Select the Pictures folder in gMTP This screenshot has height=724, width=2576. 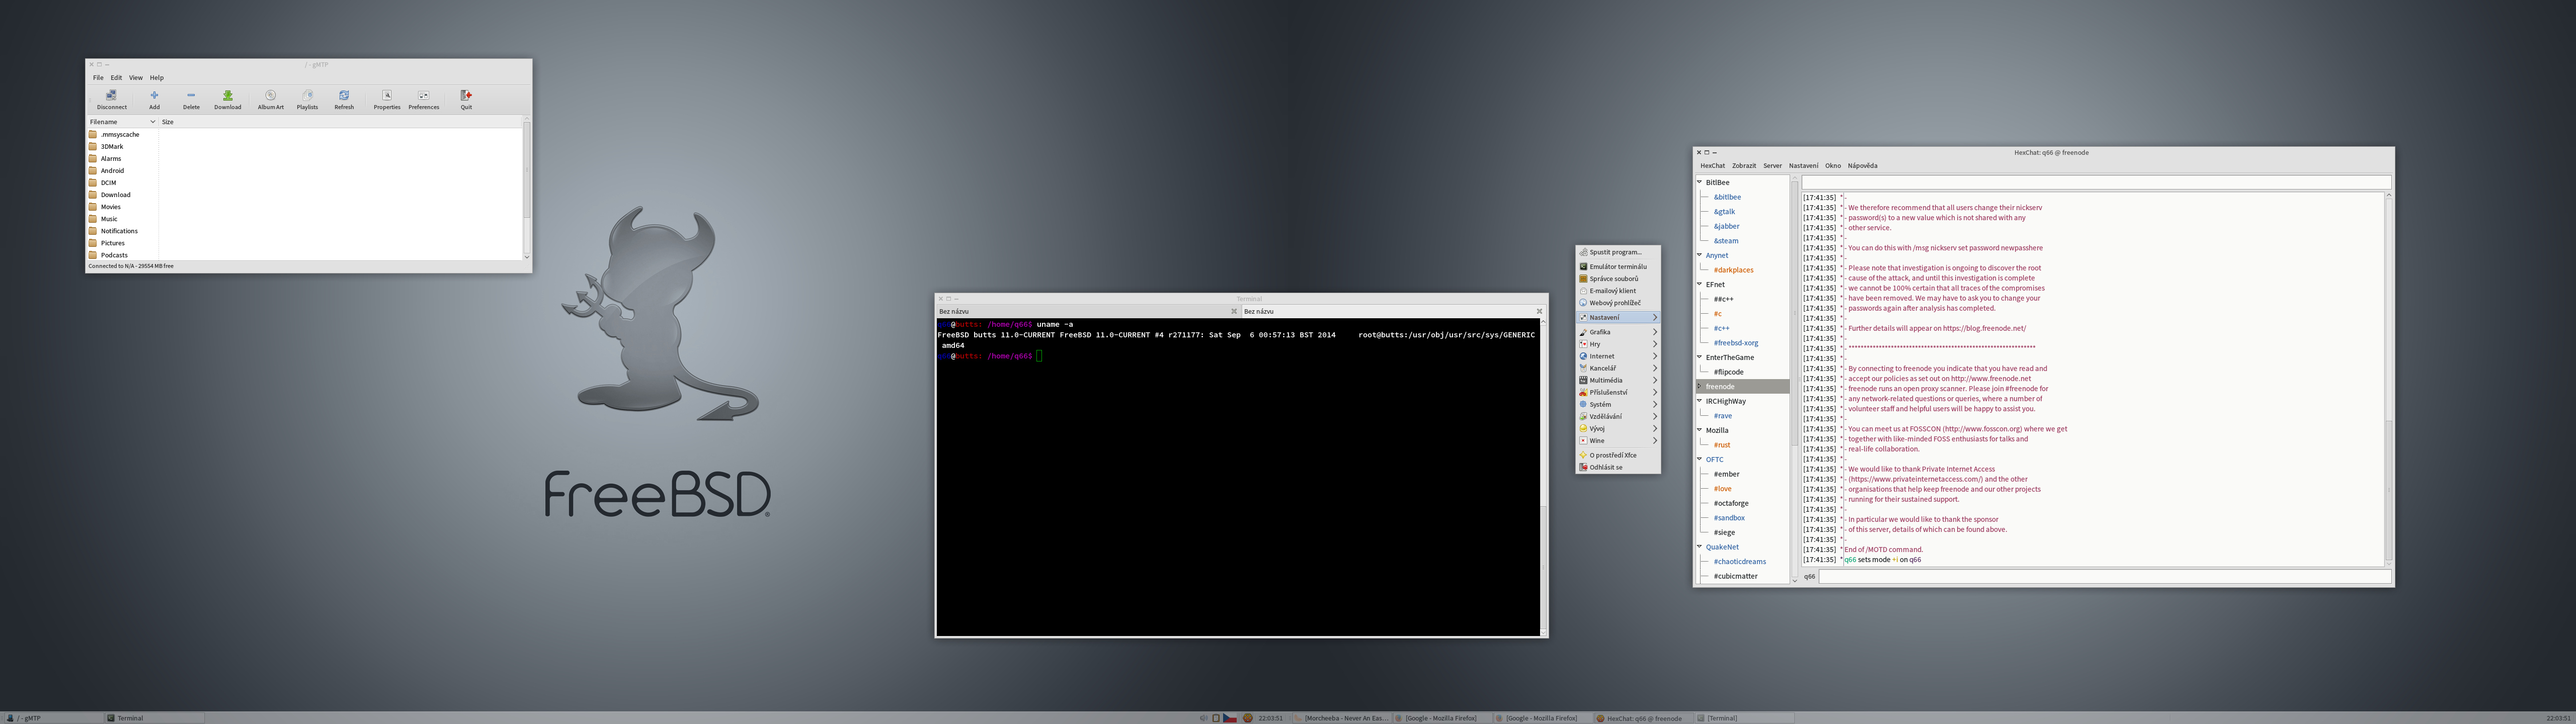pos(112,243)
